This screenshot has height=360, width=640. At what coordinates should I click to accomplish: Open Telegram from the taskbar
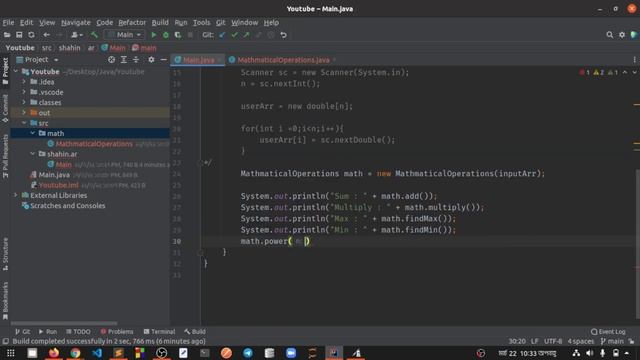click(248, 353)
